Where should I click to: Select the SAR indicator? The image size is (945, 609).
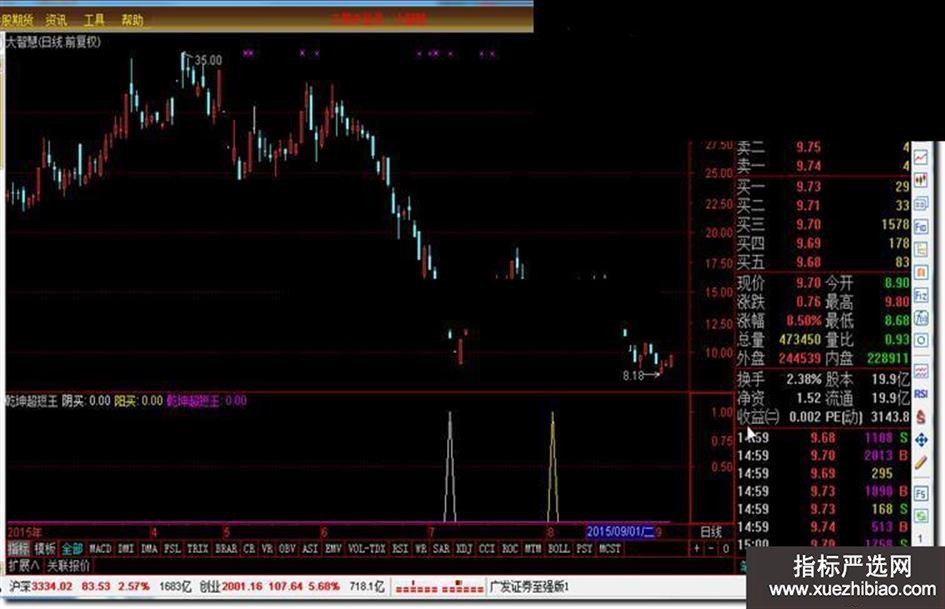click(441, 549)
